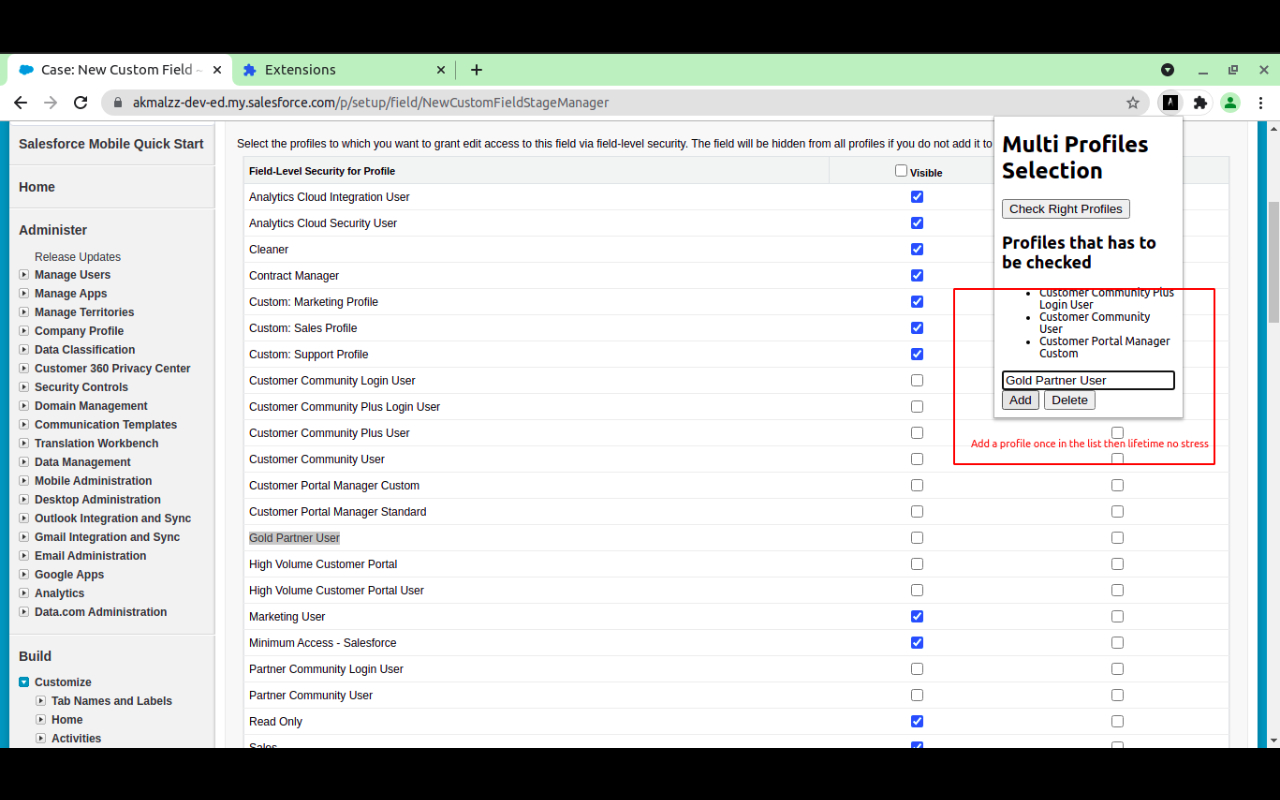Screen dimensions: 1280x800
Task: Check Read-Only for High Volume Customer Portal
Action: [1117, 564]
